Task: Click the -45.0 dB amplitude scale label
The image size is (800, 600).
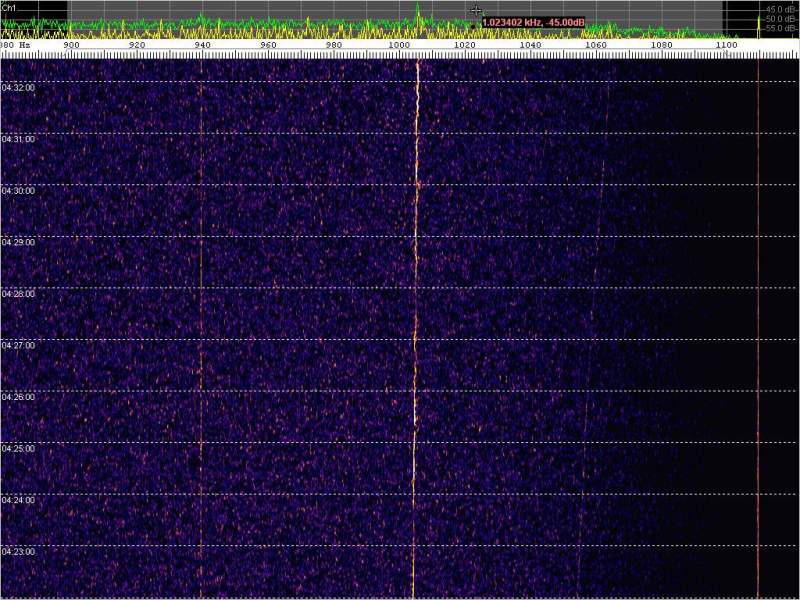Action: (778, 9)
